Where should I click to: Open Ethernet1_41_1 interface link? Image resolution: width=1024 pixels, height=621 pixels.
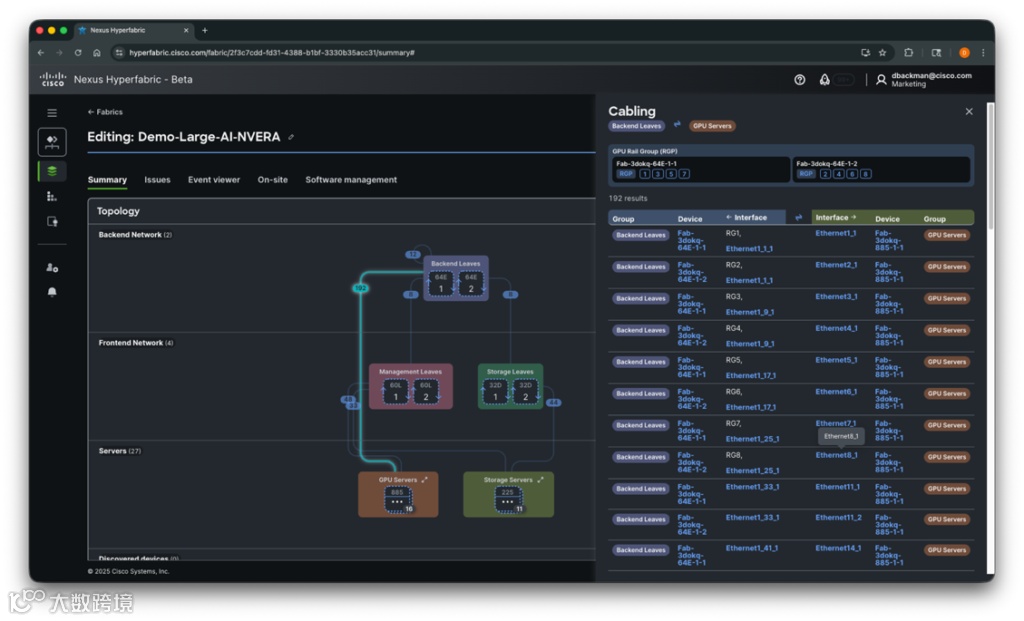pos(752,548)
